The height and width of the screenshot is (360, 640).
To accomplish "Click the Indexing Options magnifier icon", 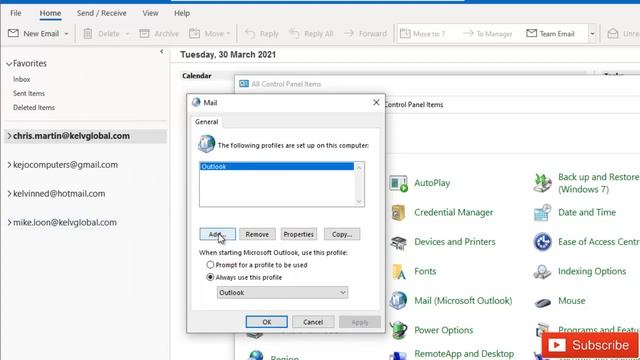I will coord(542,272).
